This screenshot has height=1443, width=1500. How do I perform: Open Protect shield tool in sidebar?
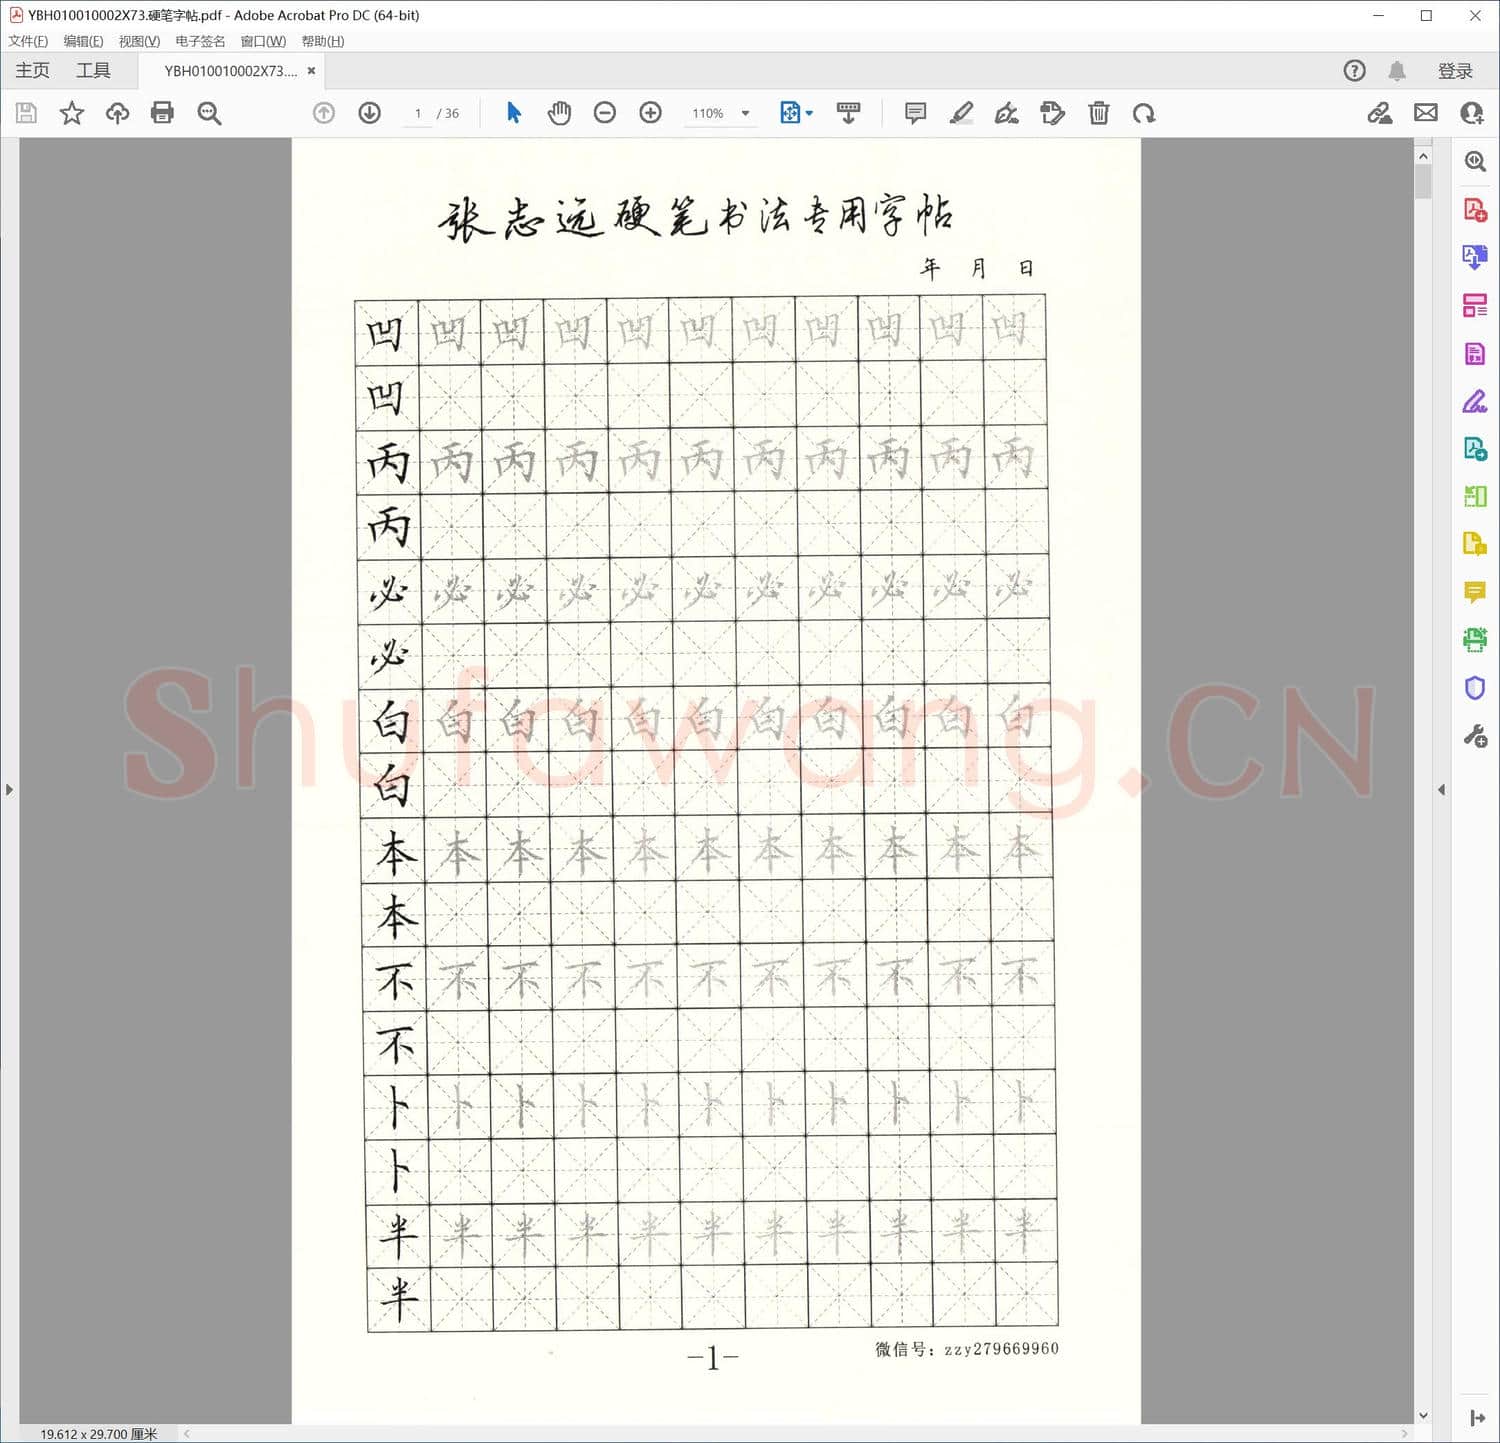pyautogui.click(x=1475, y=688)
